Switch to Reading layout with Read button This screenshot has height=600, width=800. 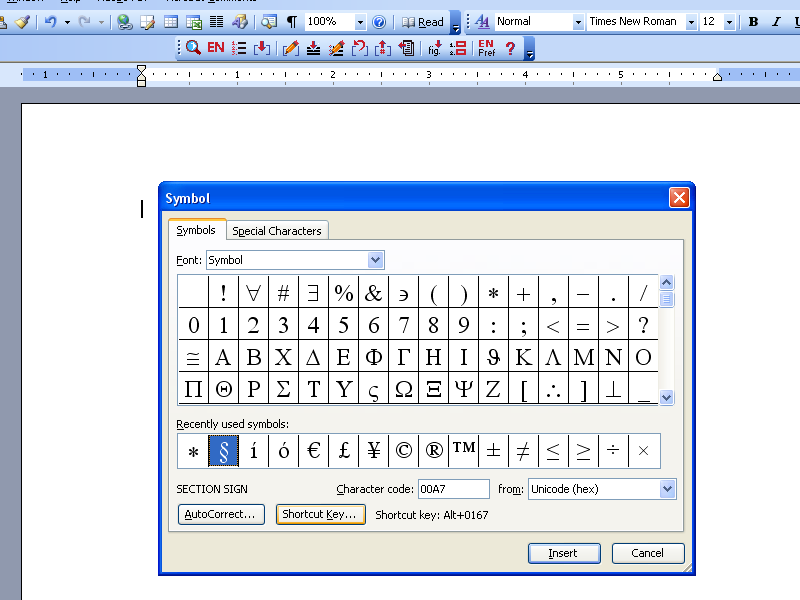(423, 22)
